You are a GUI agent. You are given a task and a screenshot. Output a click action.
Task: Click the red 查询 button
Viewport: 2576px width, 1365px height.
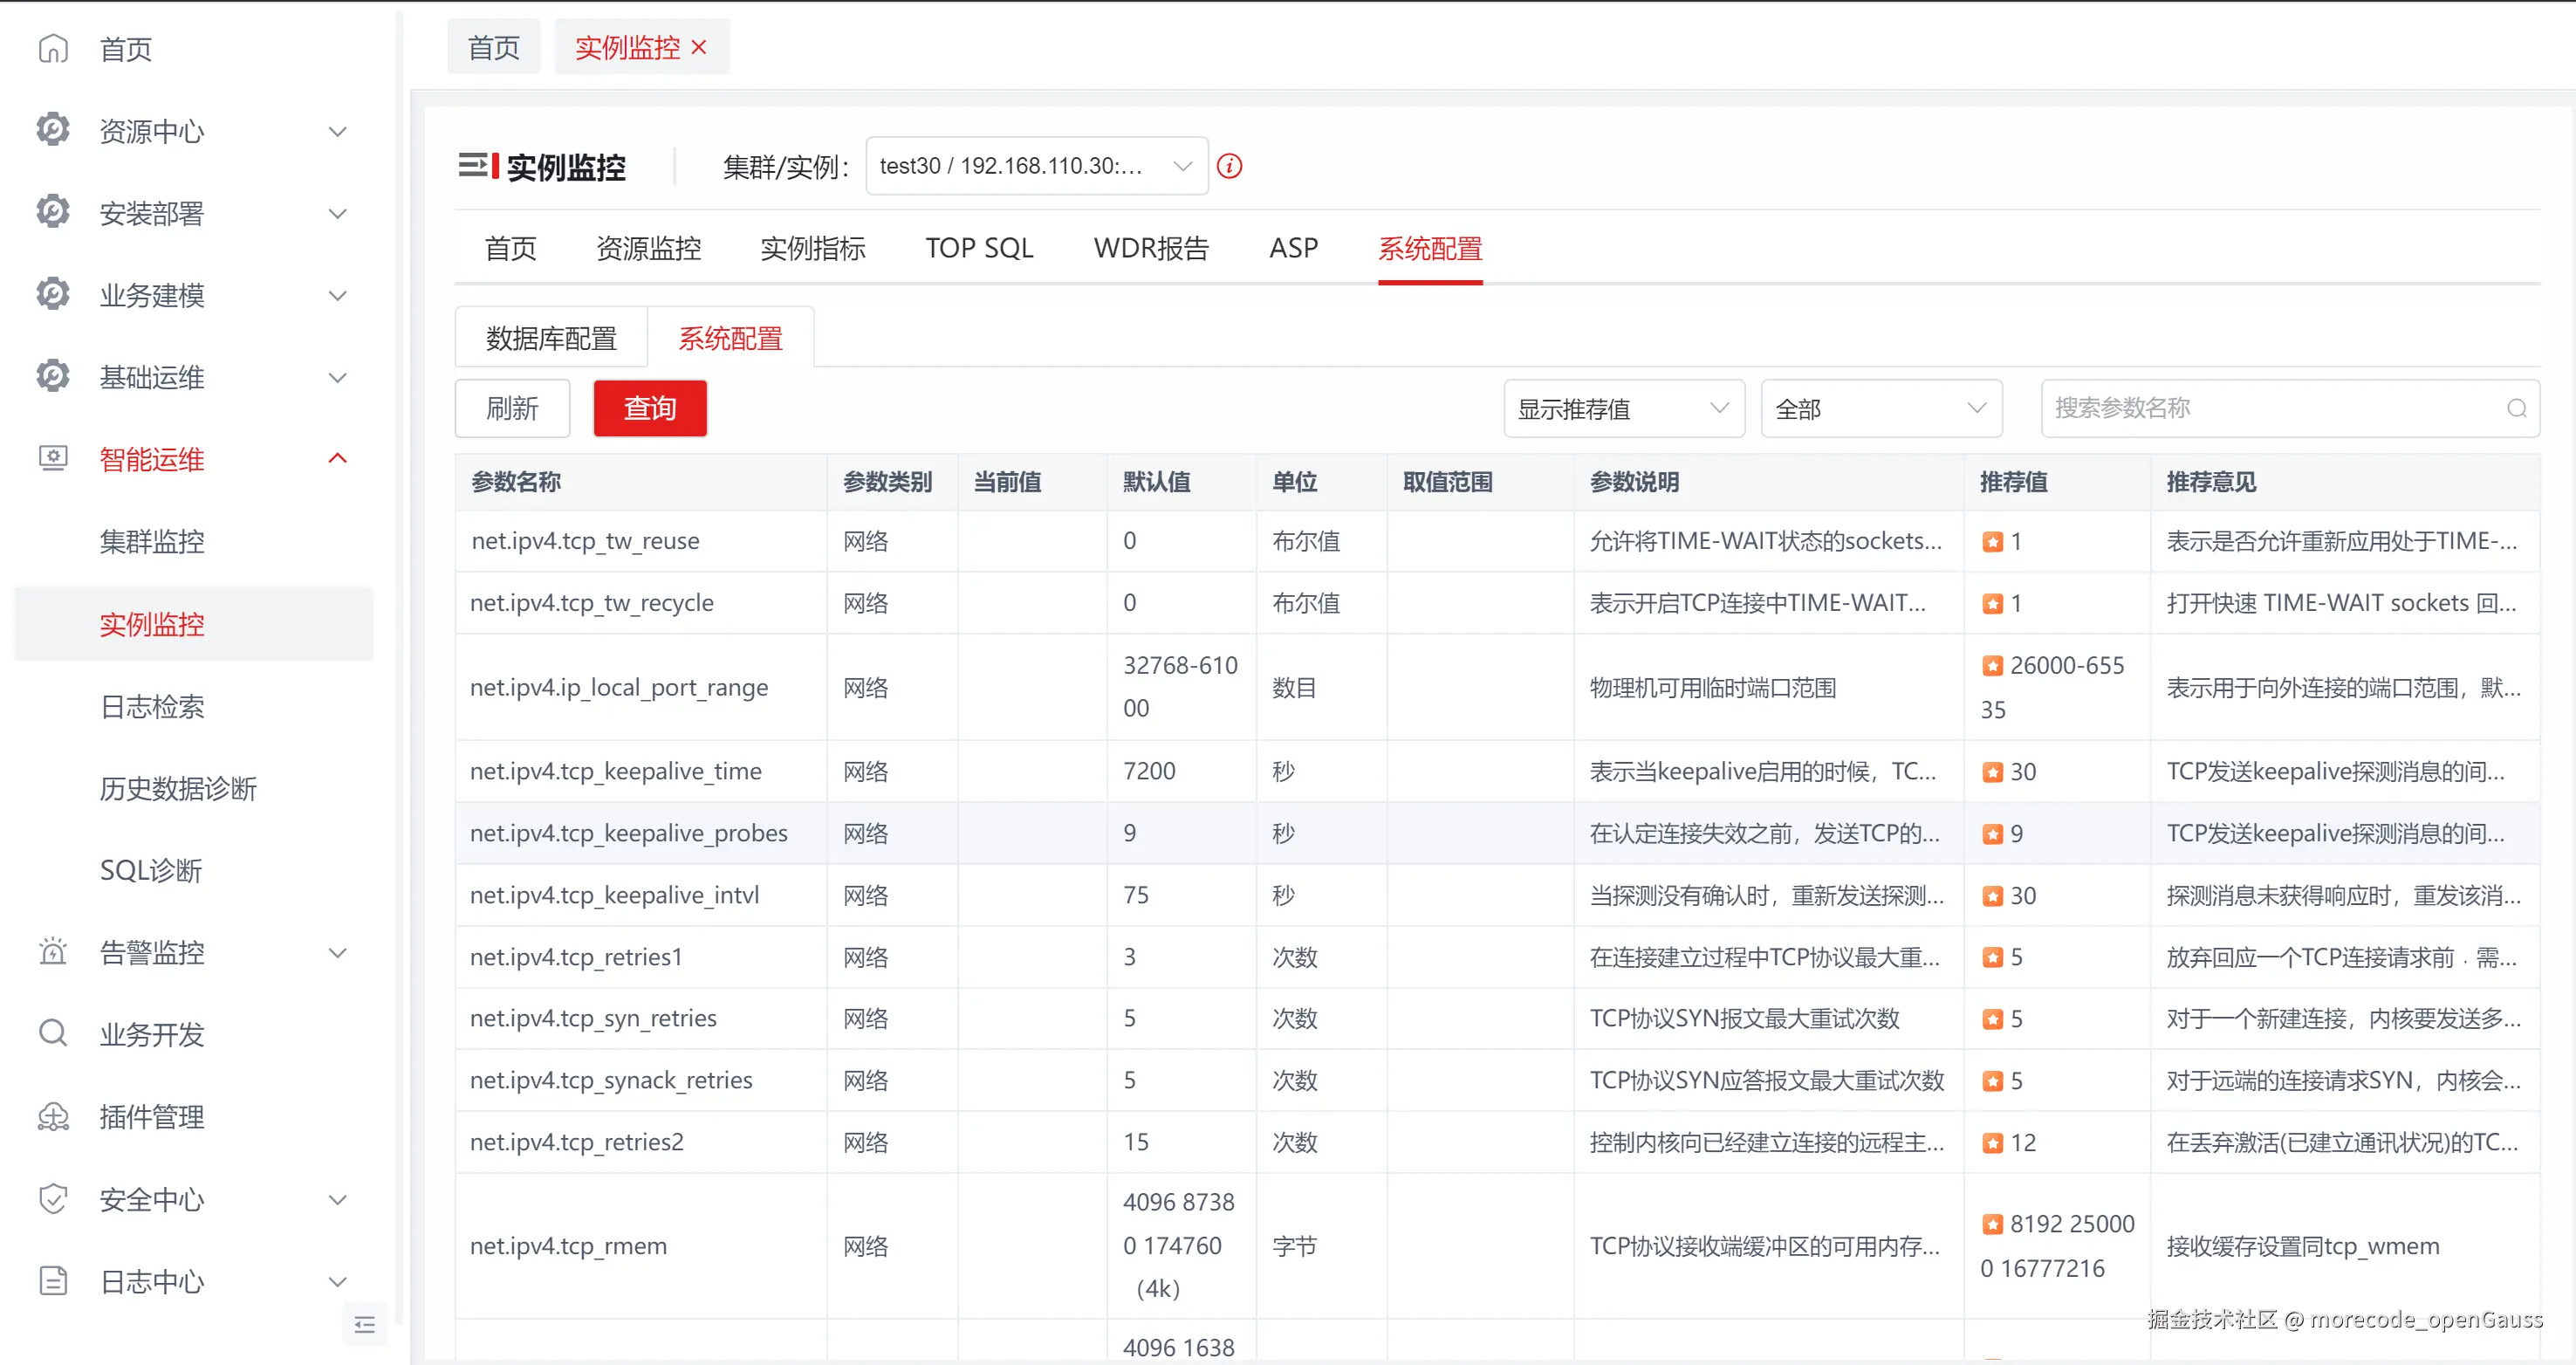click(650, 408)
